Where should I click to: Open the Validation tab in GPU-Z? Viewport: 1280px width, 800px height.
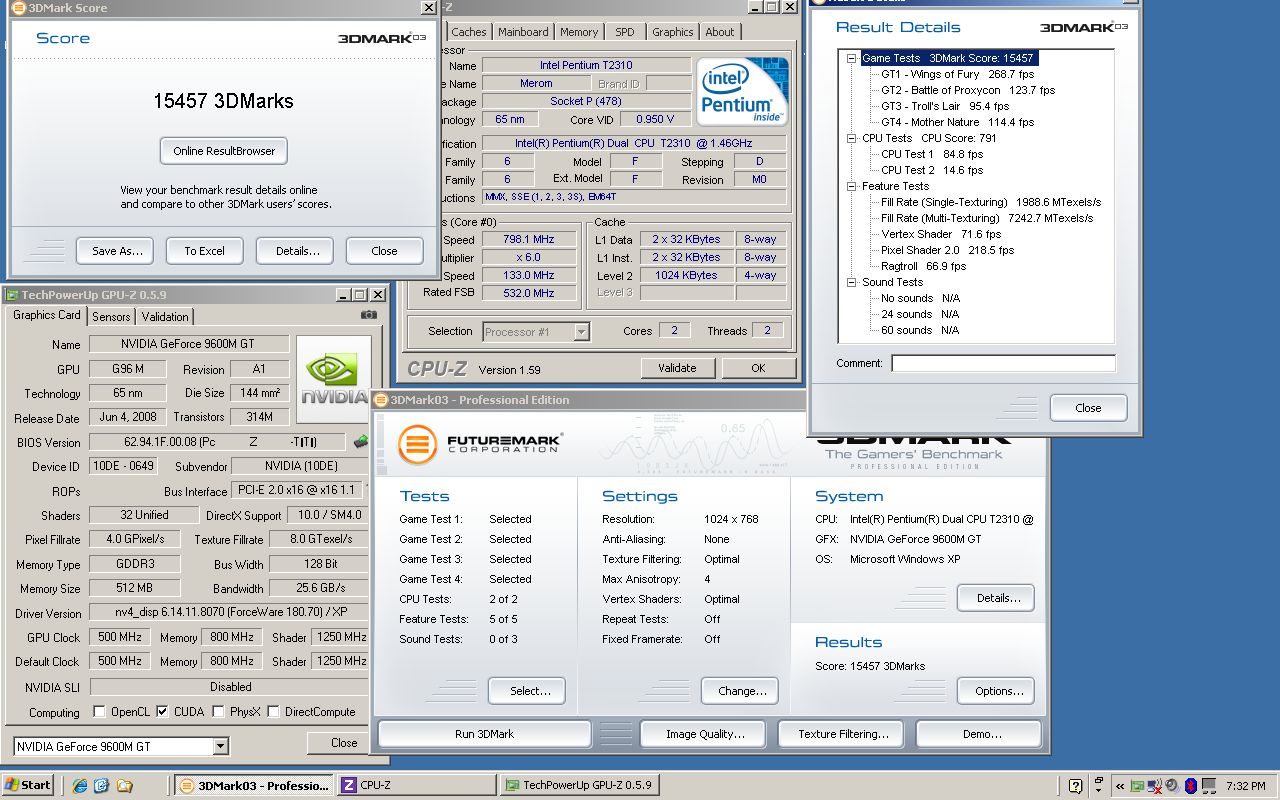pyautogui.click(x=165, y=316)
